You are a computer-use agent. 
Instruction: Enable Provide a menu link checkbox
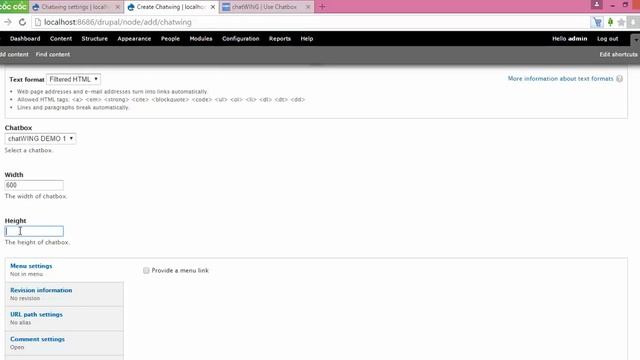click(146, 271)
